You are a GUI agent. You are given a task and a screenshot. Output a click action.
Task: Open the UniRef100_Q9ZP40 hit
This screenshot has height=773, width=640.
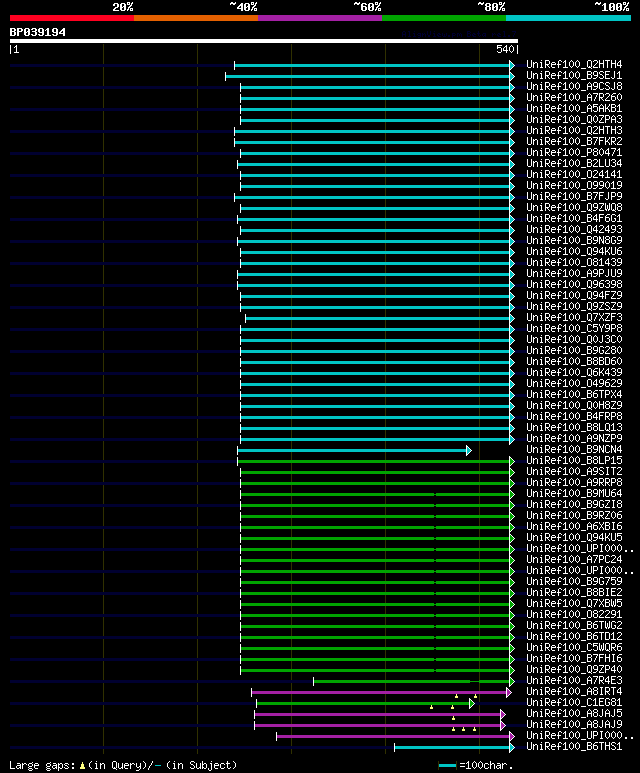pos(574,669)
